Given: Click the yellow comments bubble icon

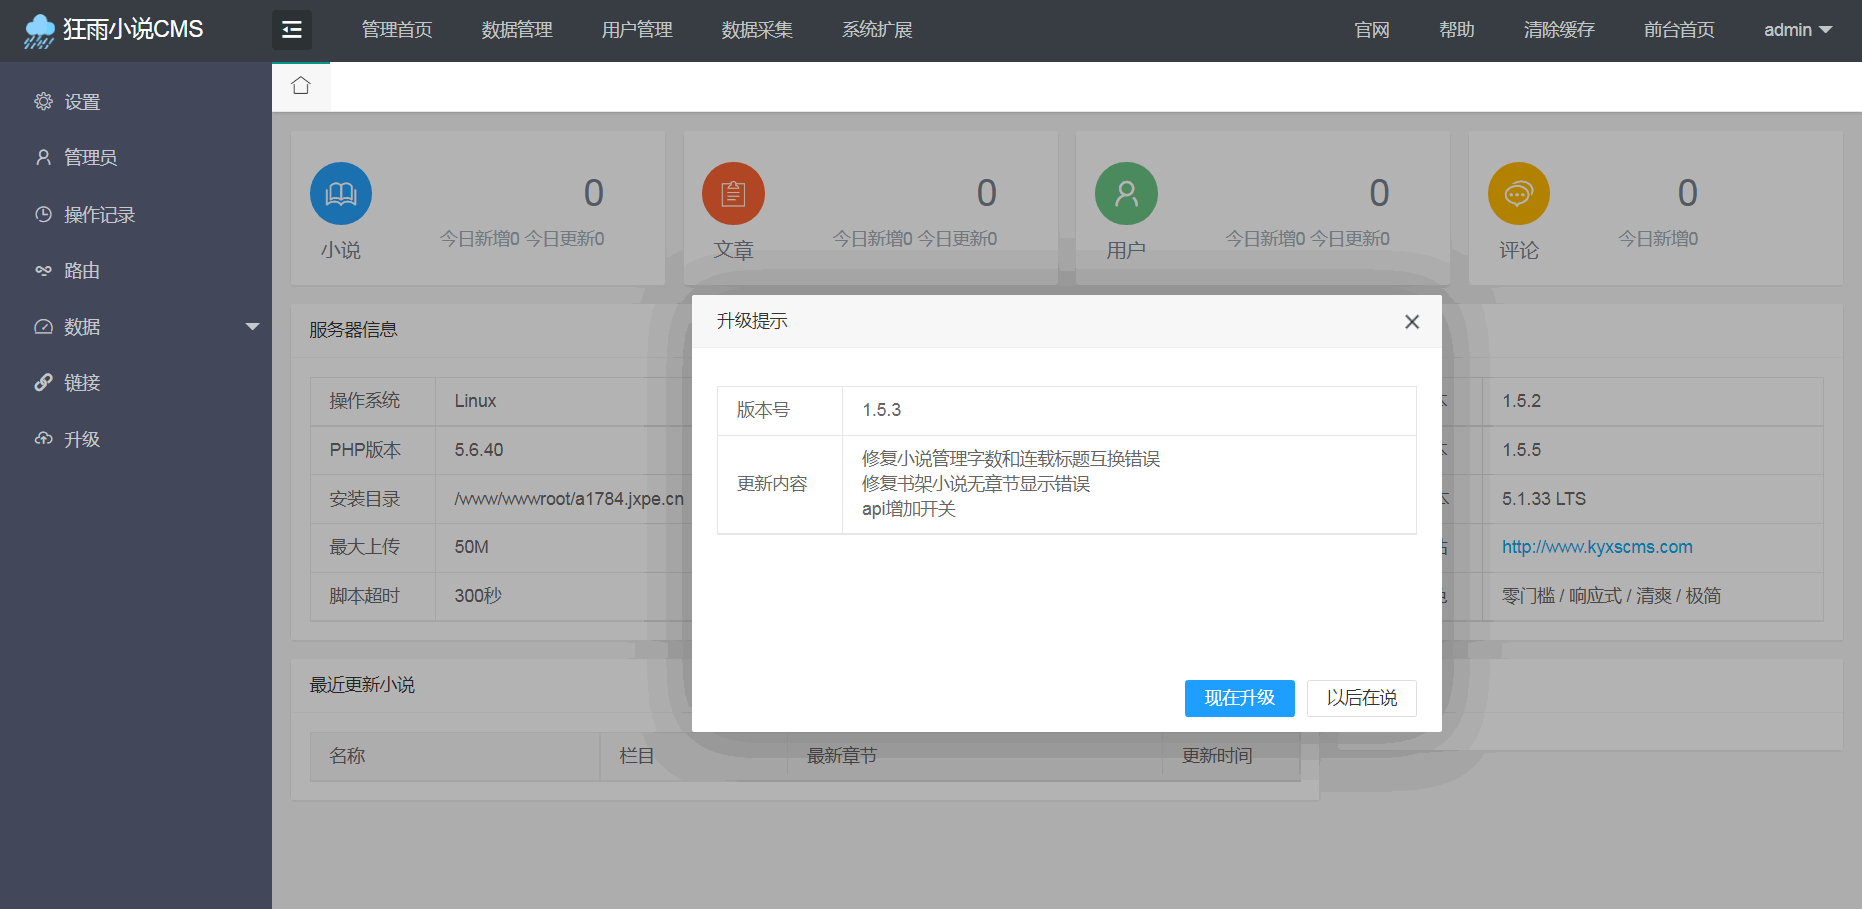Looking at the screenshot, I should 1518,194.
